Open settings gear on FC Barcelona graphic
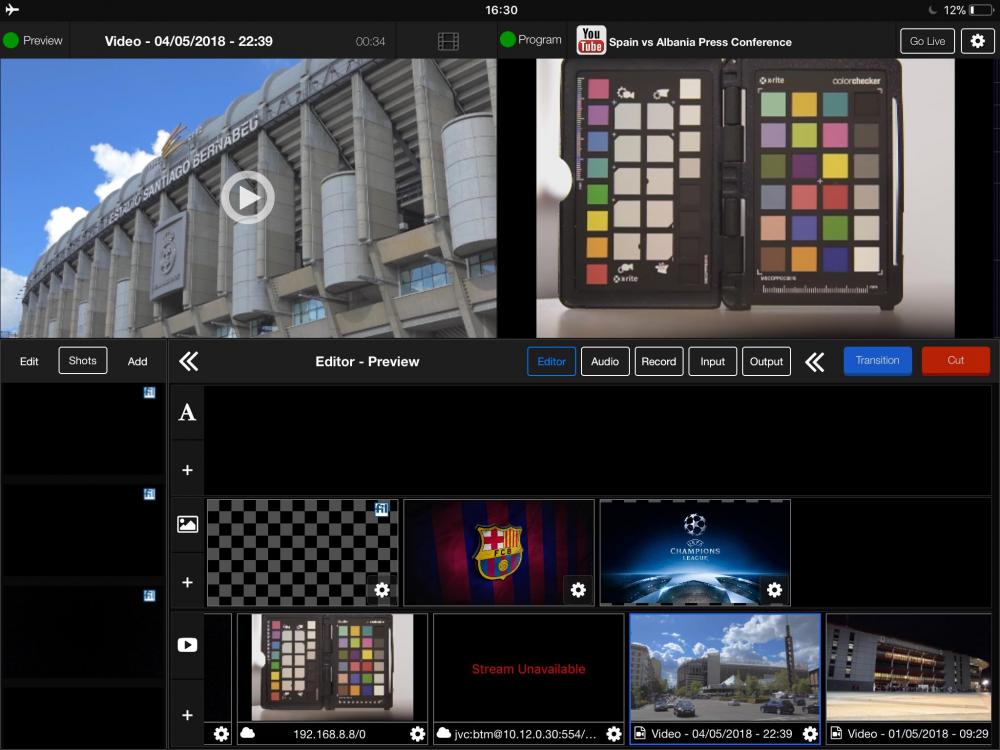This screenshot has height=750, width=1000. pos(578,590)
